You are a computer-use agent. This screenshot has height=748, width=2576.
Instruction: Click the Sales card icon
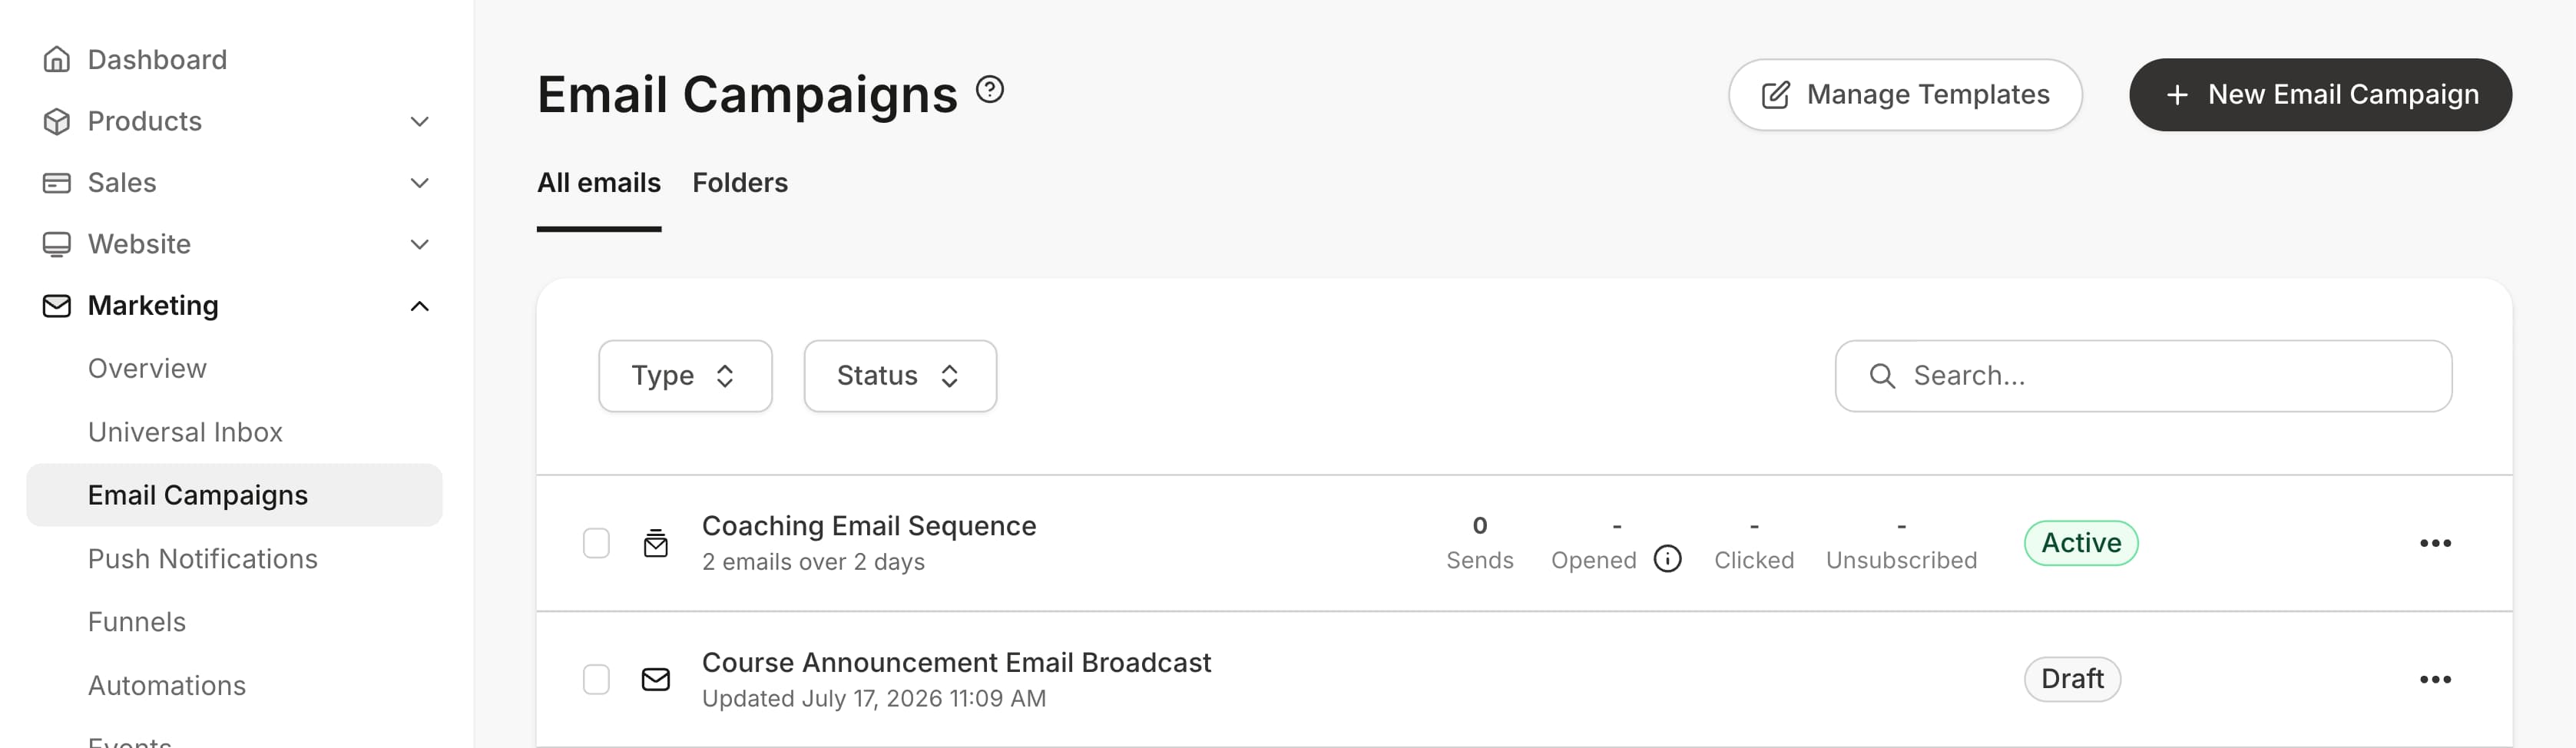(x=57, y=183)
